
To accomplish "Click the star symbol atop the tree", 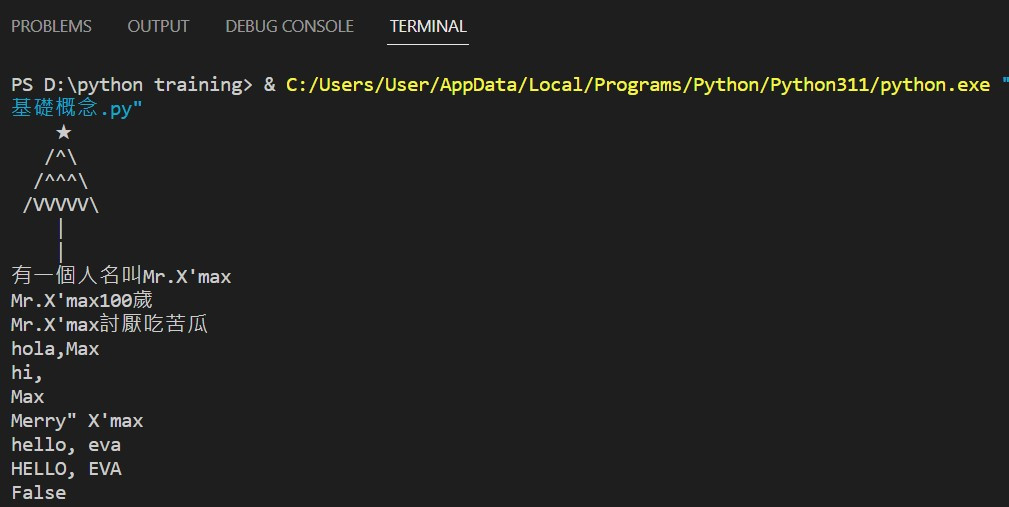I will tap(63, 132).
